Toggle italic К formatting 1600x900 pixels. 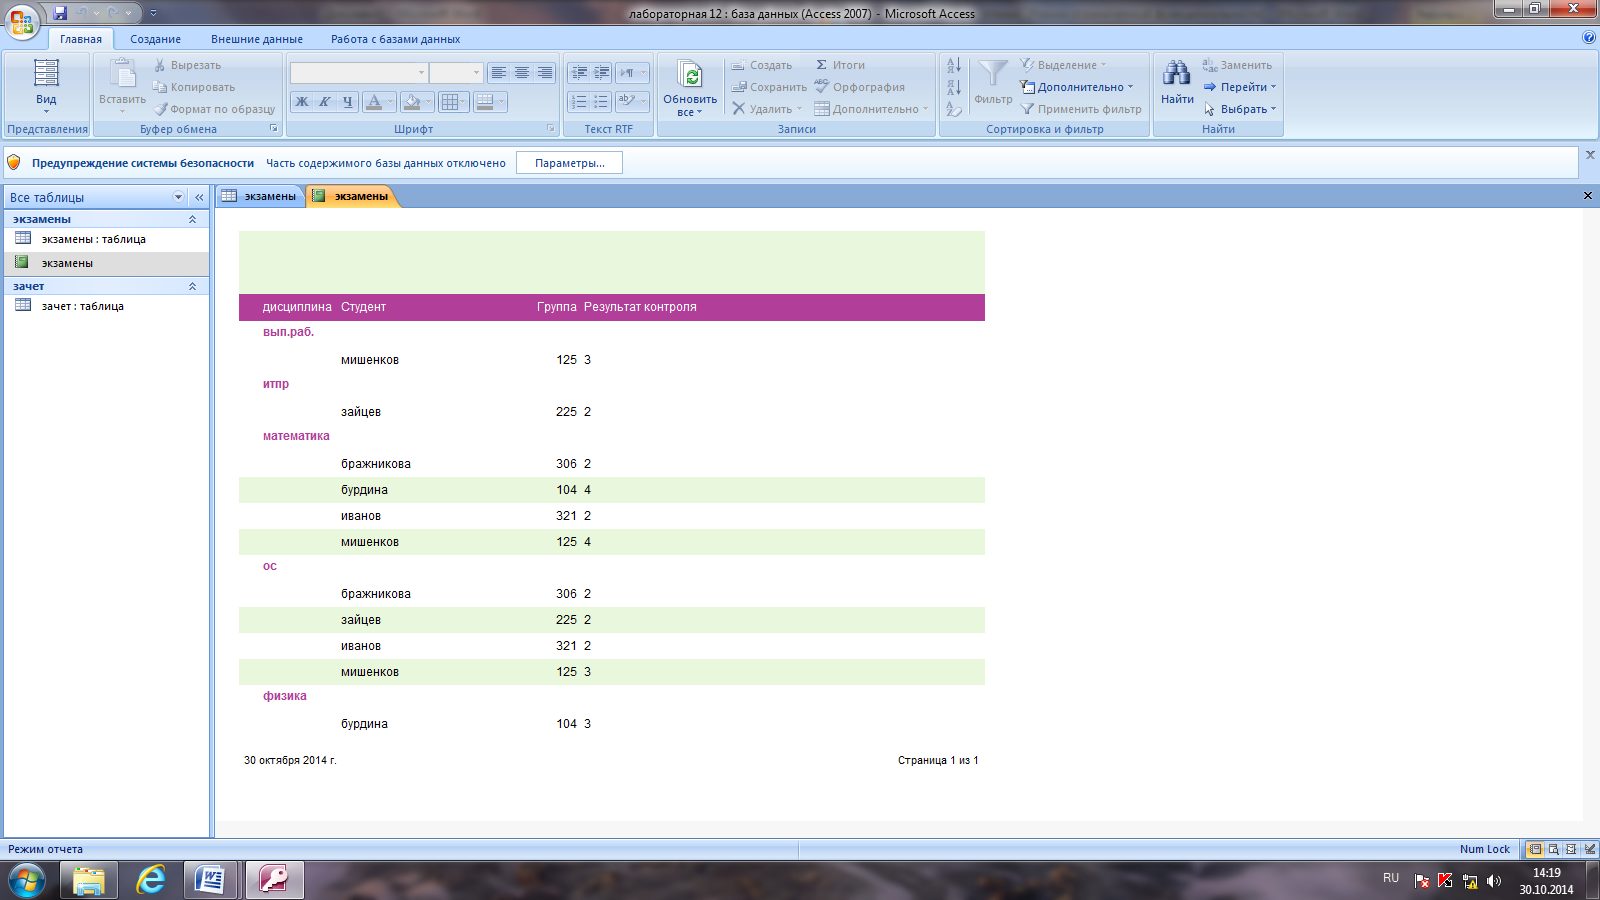[325, 102]
